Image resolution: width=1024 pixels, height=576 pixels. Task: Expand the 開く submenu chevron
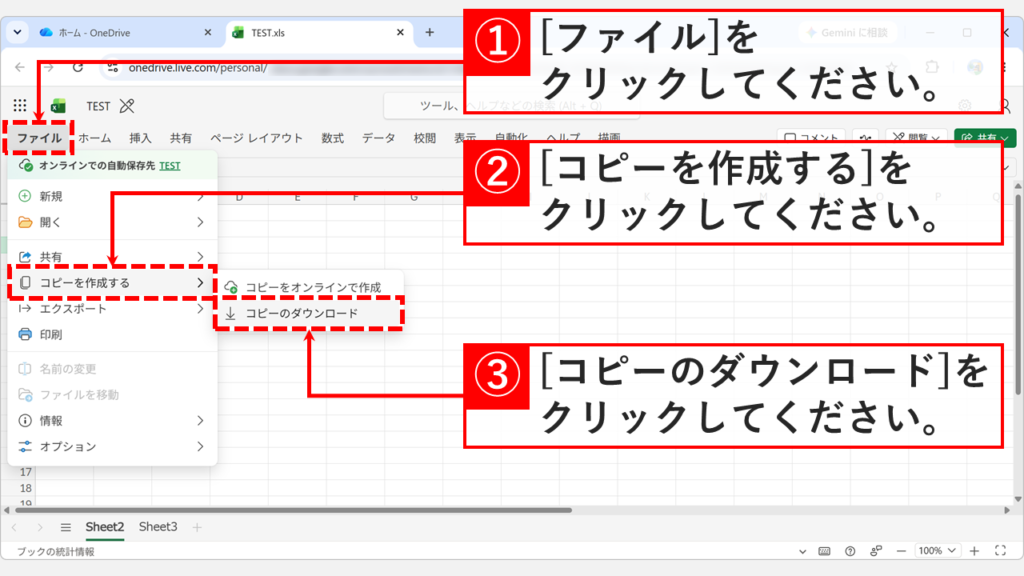[200, 222]
